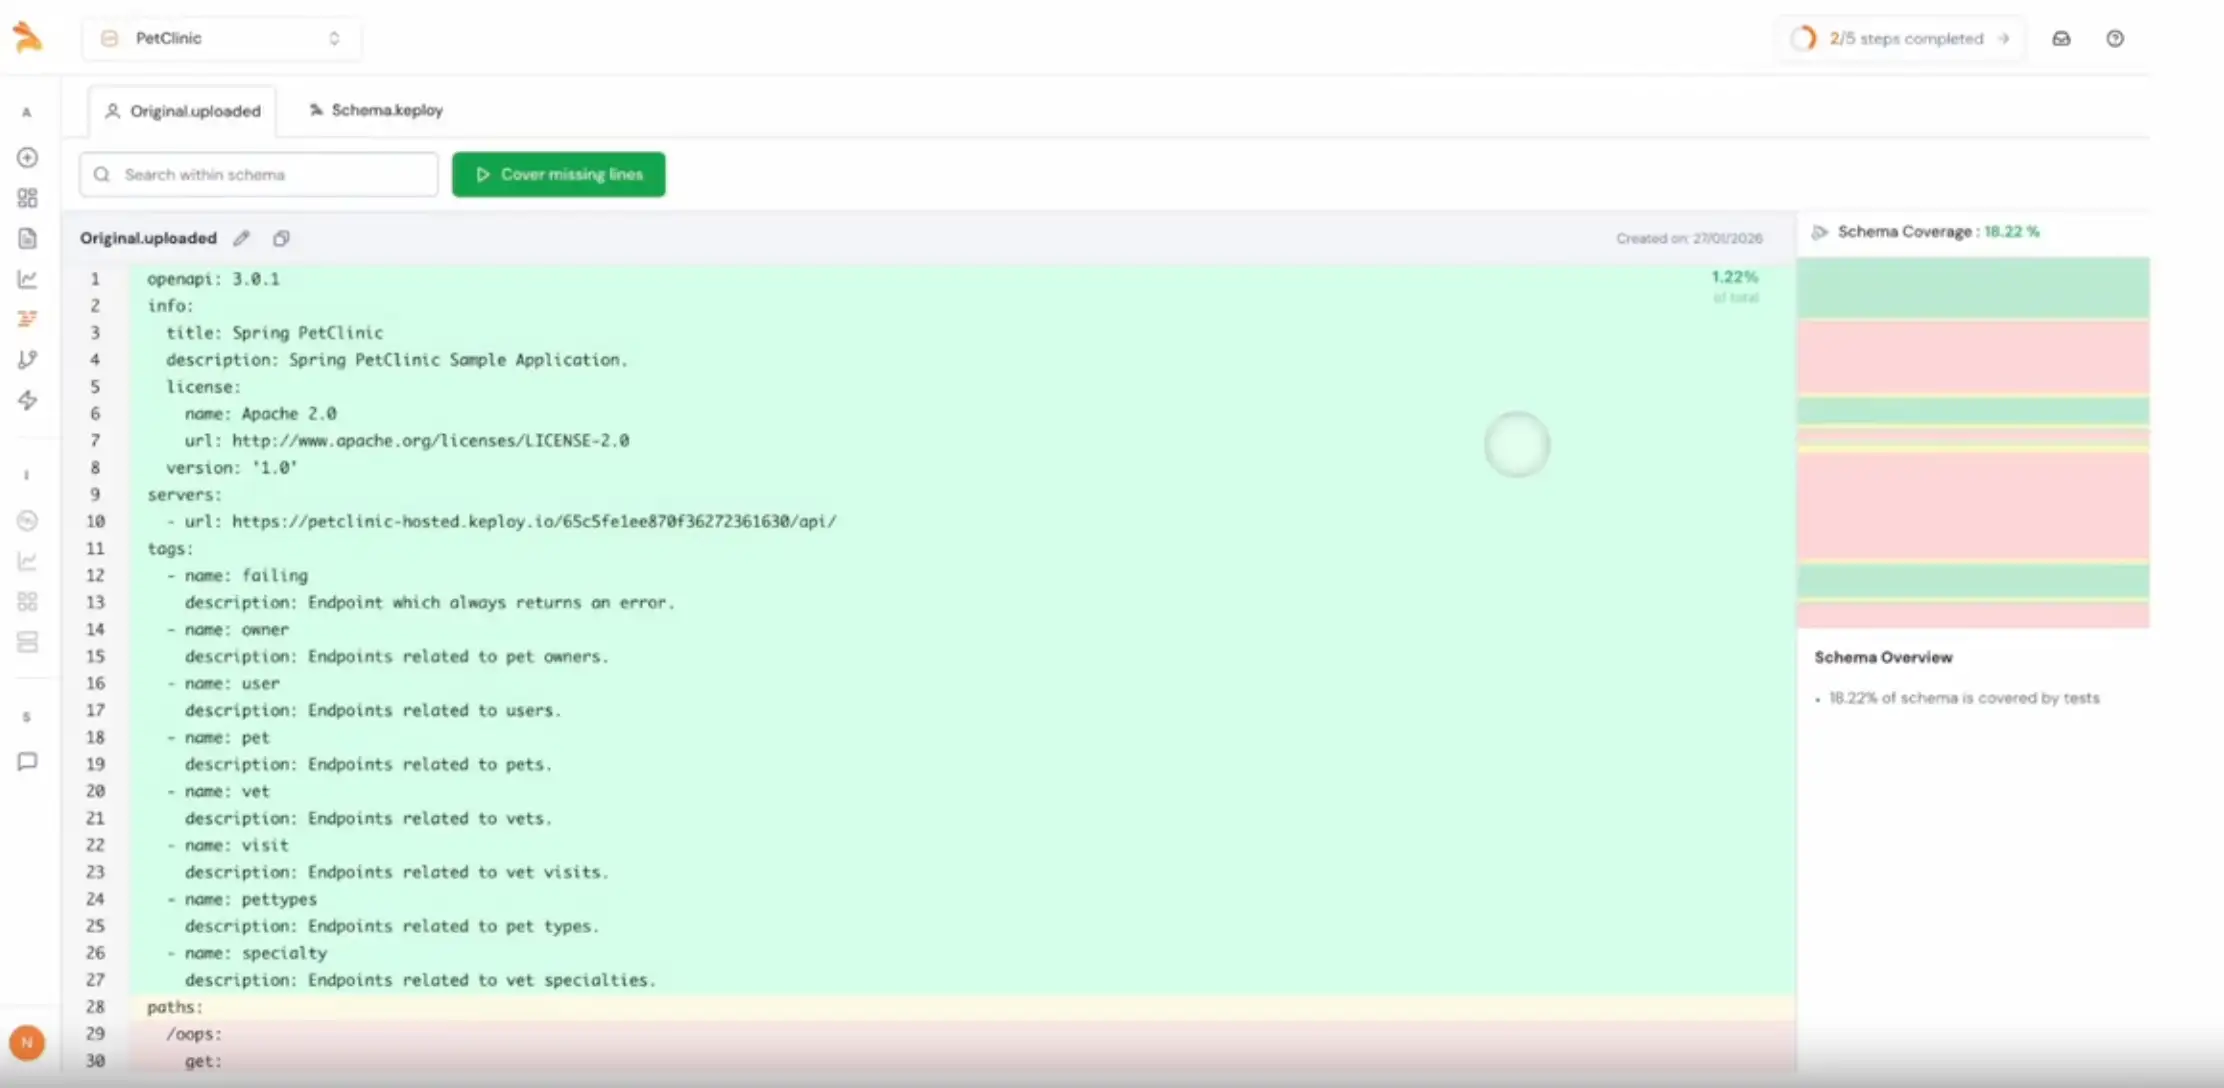
Task: Open the chat bubble icon in sidebar
Action: tap(27, 762)
